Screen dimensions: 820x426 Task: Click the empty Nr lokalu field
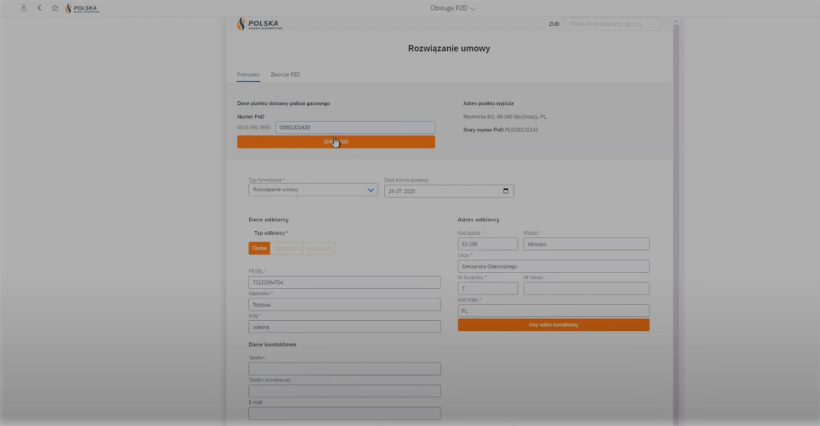click(586, 289)
